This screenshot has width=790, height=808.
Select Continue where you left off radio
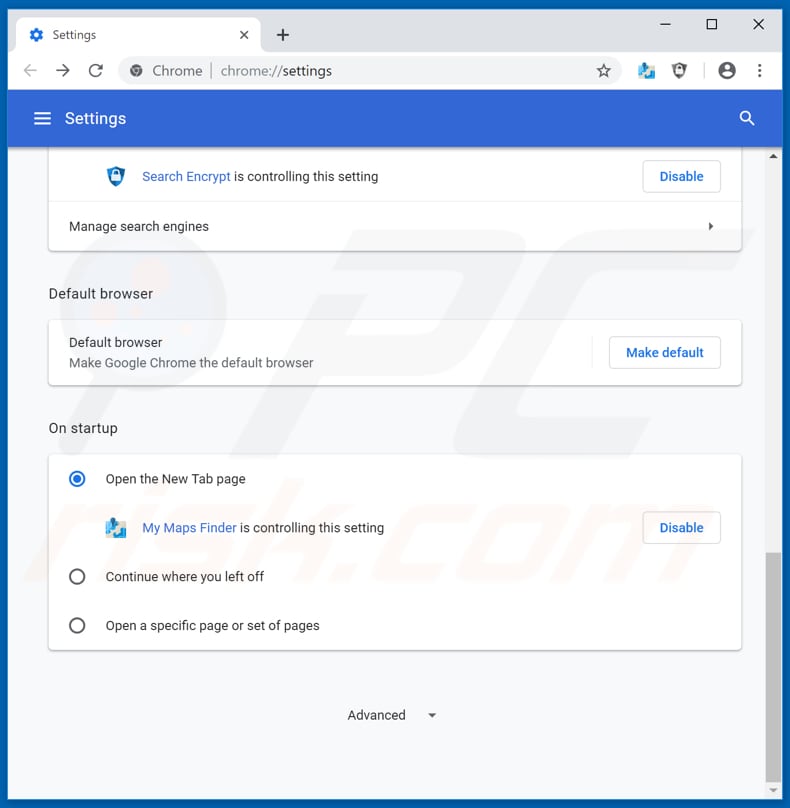coord(77,577)
